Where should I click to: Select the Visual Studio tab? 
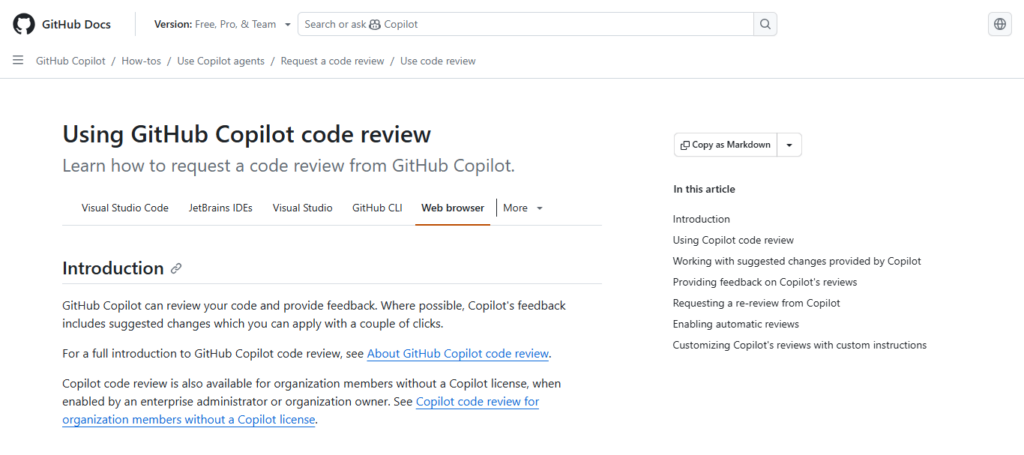tap(302, 208)
